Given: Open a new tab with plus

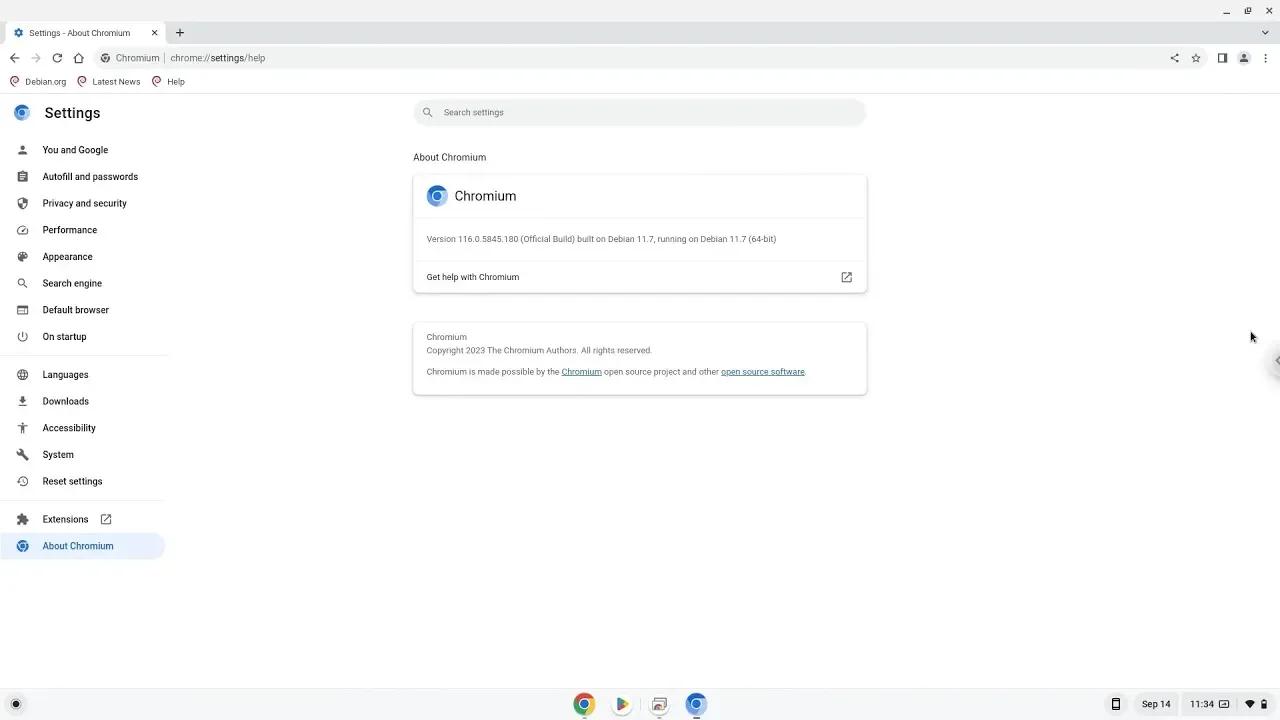Looking at the screenshot, I should click(180, 33).
